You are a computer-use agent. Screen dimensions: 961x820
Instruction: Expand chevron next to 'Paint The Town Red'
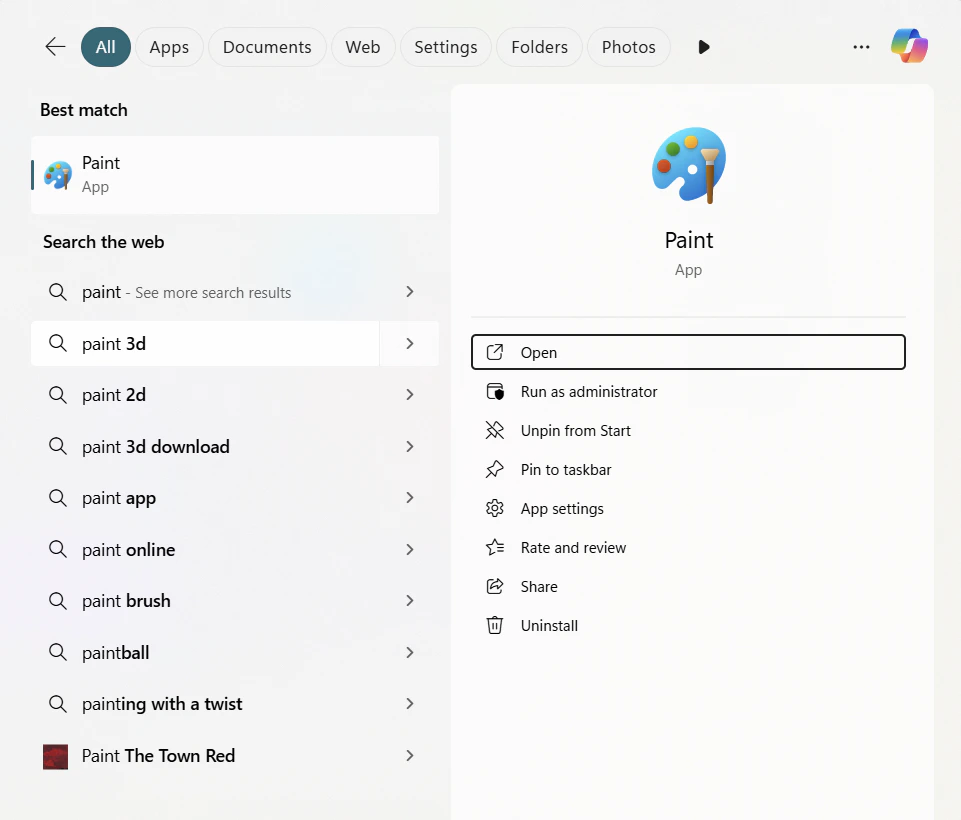[x=410, y=756]
